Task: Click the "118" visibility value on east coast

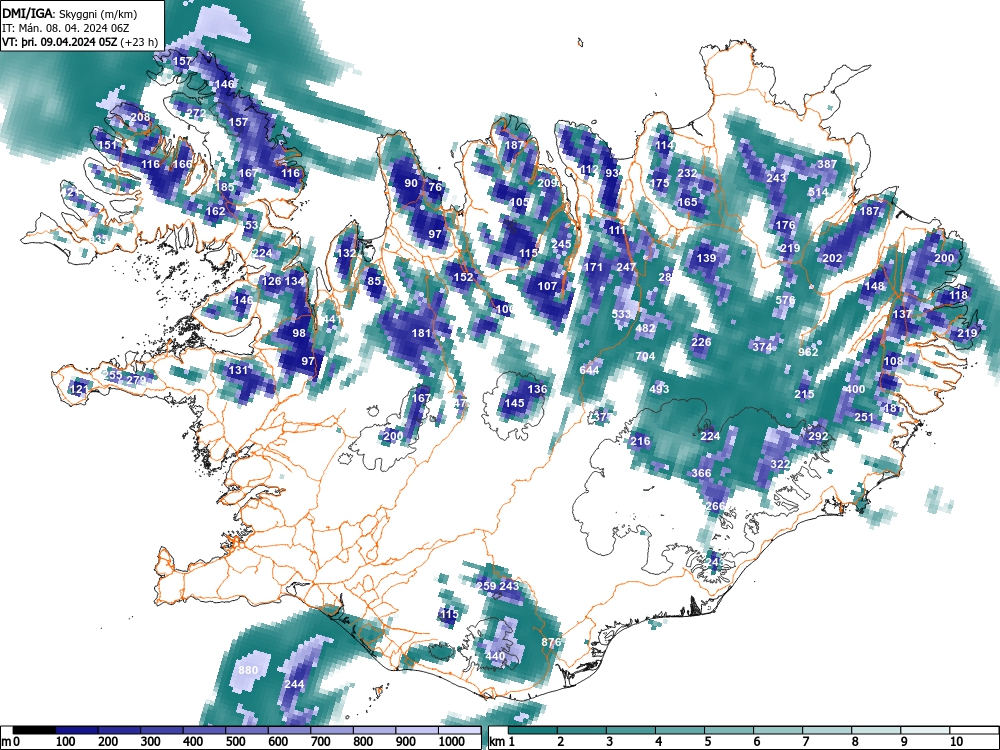Action: pyautogui.click(x=959, y=295)
